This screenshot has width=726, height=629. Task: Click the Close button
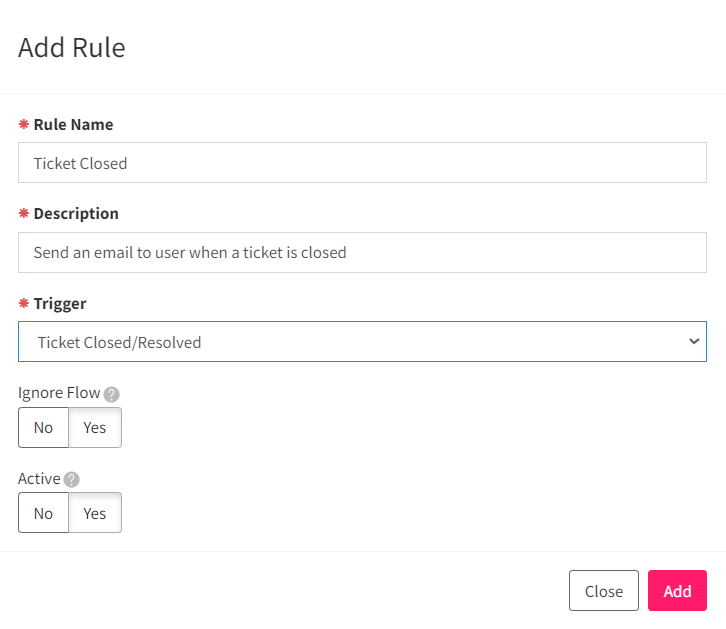point(604,591)
